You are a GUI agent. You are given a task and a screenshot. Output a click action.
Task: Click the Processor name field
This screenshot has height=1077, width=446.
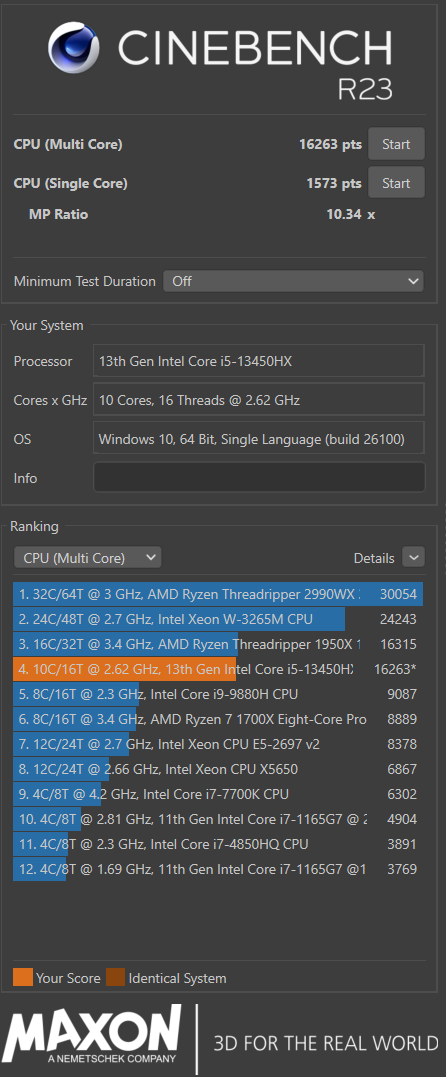259,361
